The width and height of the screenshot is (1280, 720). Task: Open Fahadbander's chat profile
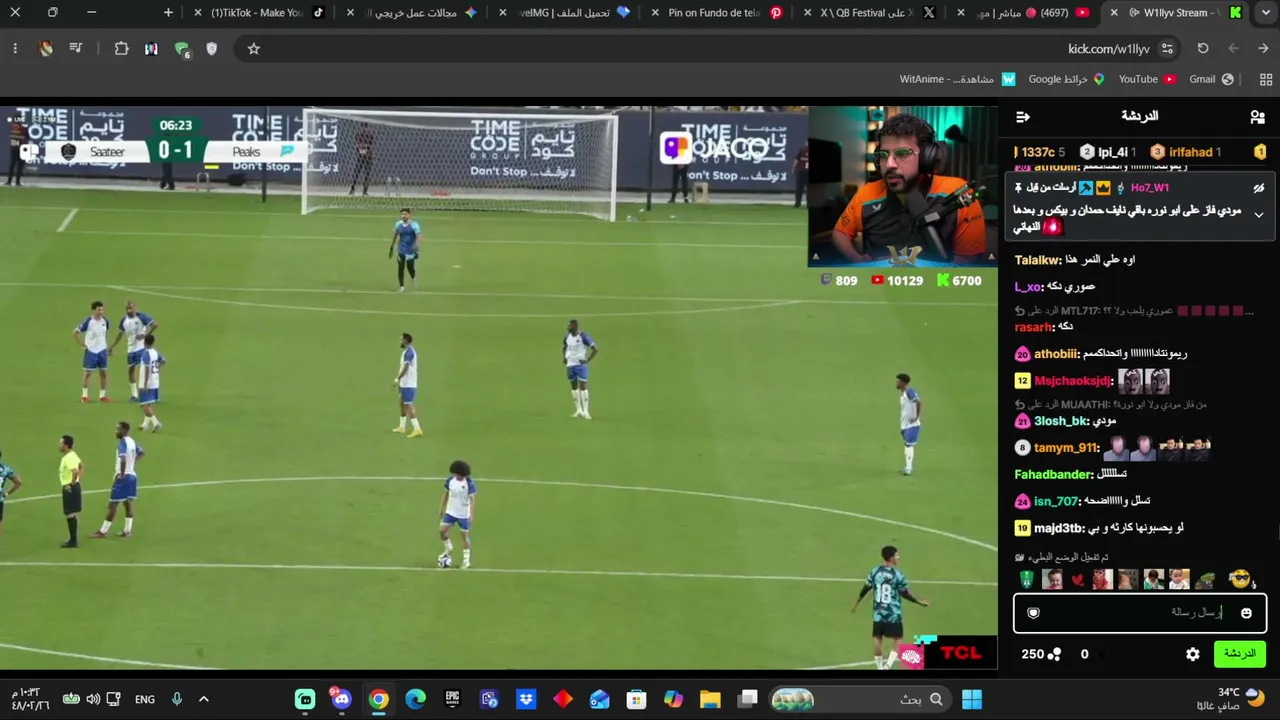coord(1054,475)
